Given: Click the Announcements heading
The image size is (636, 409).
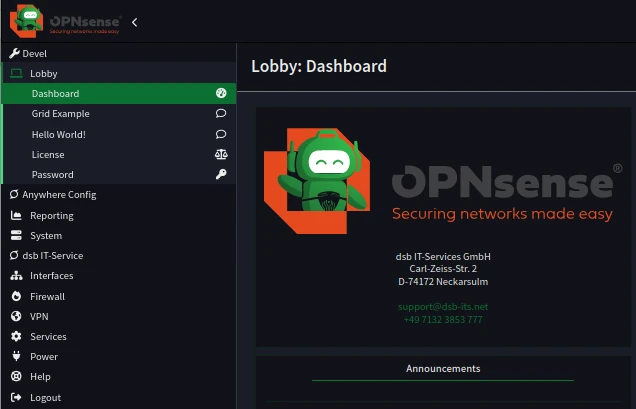Looking at the screenshot, I should pyautogui.click(x=443, y=368).
